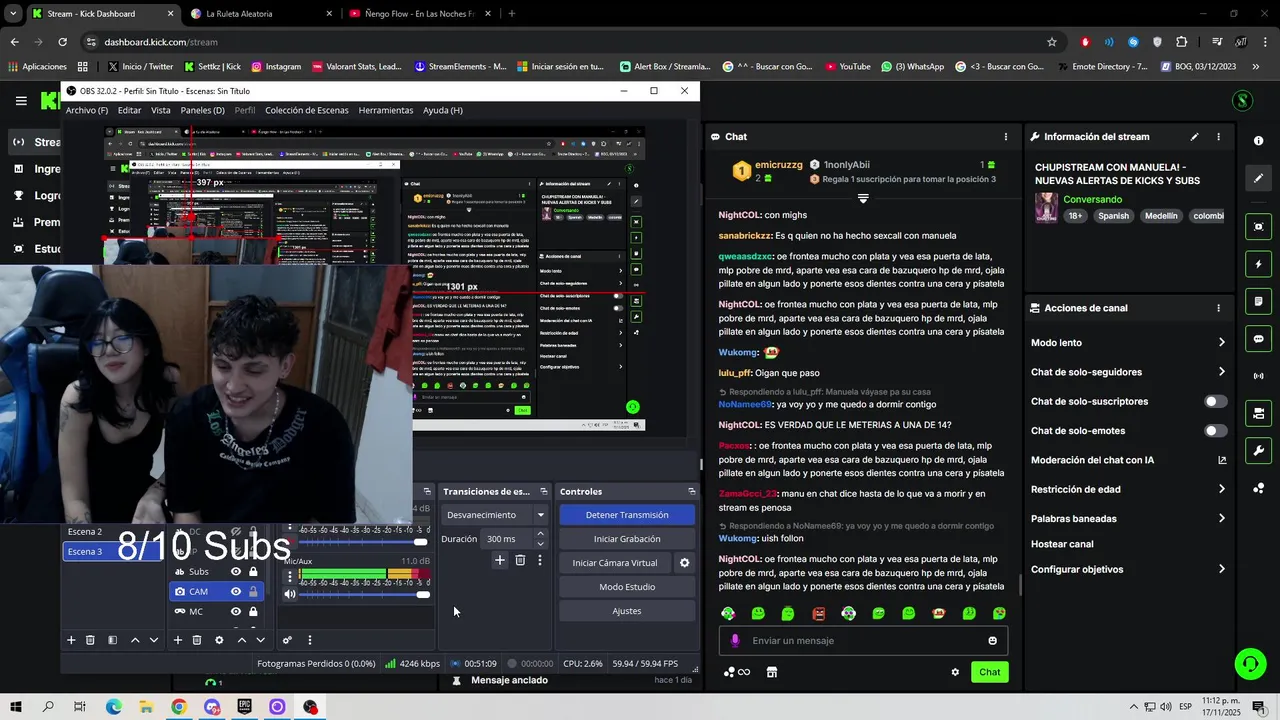This screenshot has width=1280, height=720.
Task: Edit stream info with the pencil icon
Action: point(1194,137)
